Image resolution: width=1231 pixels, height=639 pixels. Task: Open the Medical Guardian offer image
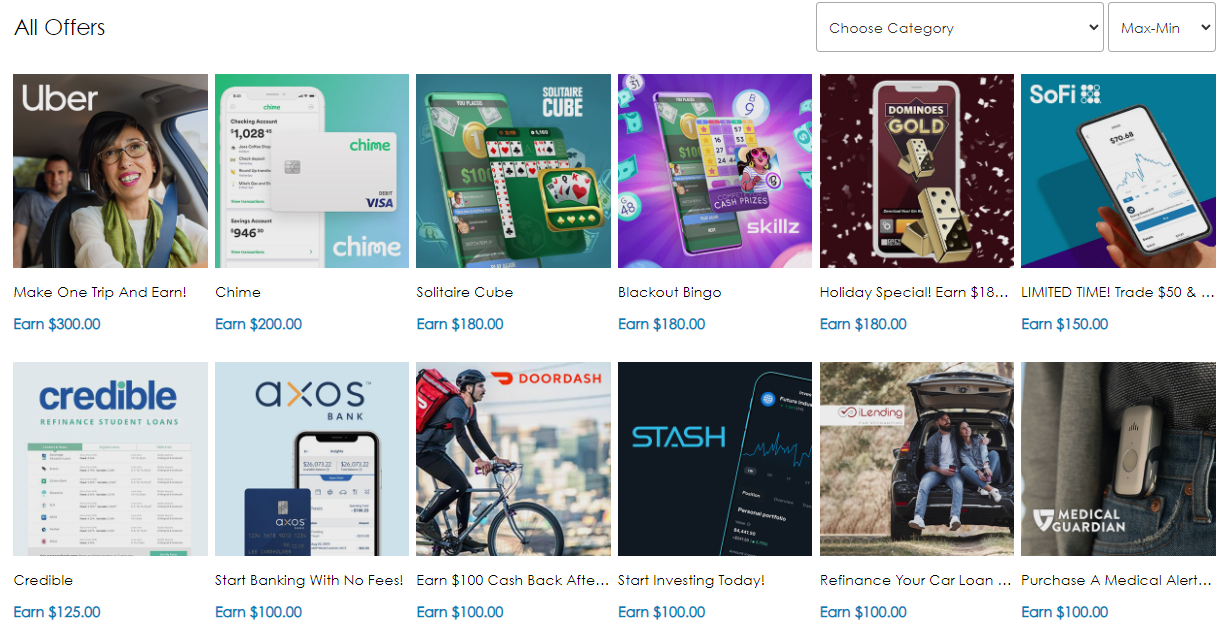[1118, 459]
